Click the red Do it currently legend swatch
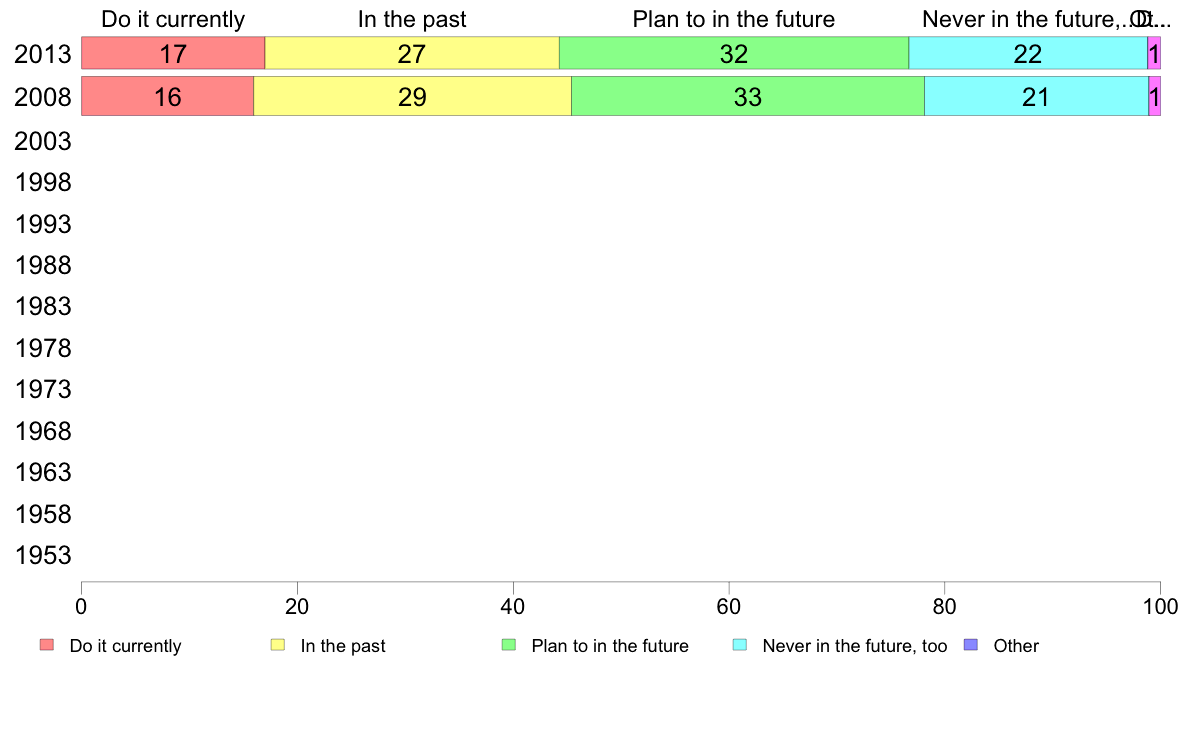 pos(47,645)
